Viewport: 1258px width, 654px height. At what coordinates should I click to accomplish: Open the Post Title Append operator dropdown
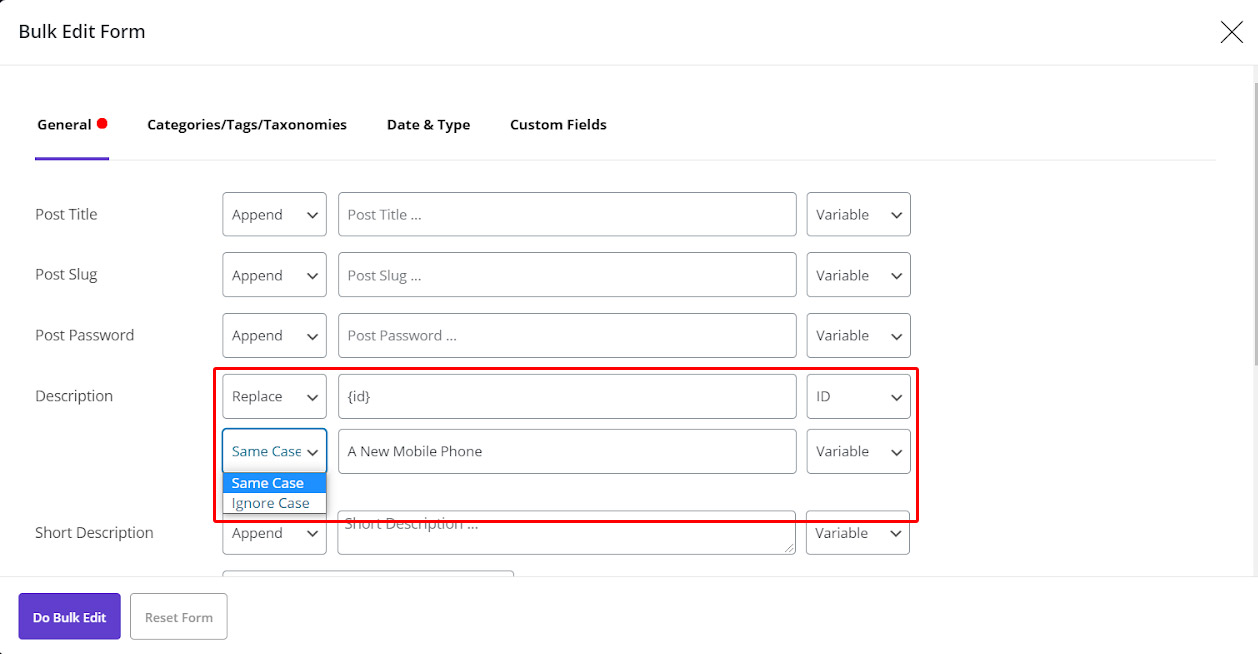[x=274, y=215]
